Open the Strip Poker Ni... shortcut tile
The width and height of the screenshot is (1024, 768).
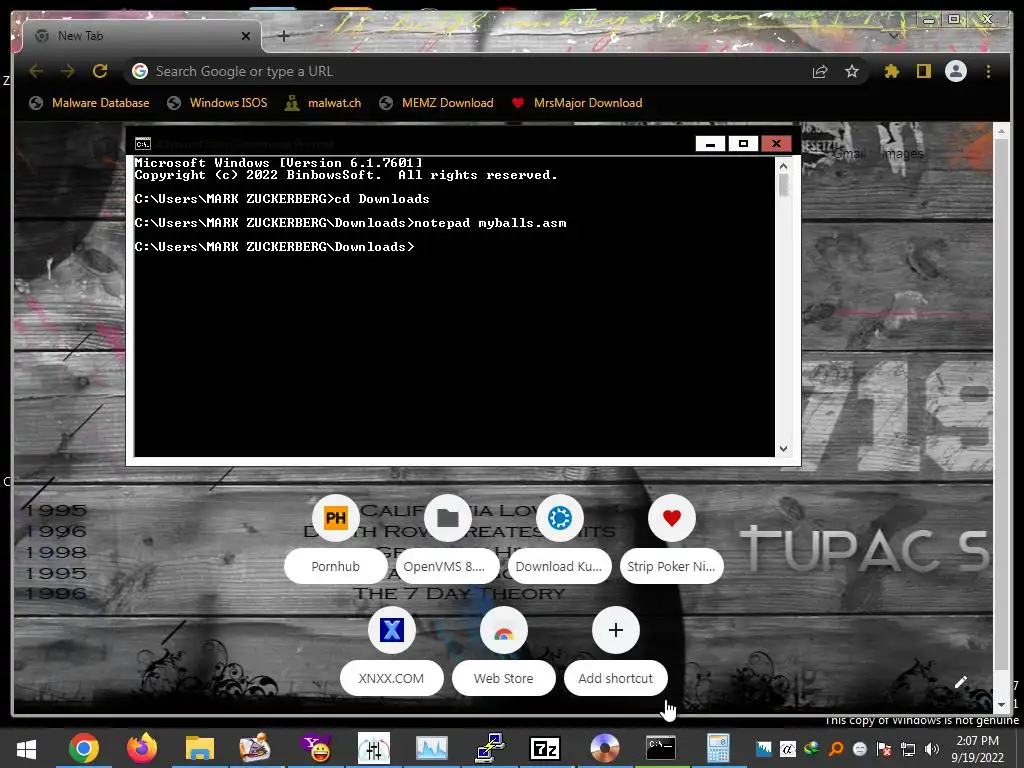click(671, 539)
